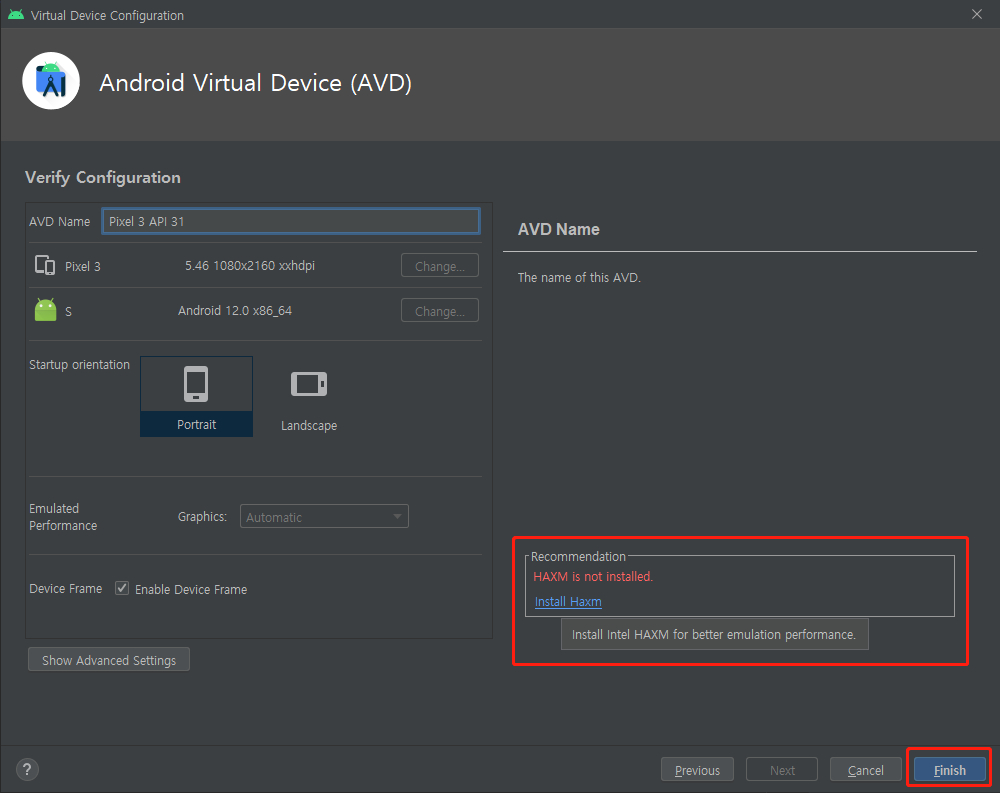Show Advanced Settings
The width and height of the screenshot is (1000, 793).
(x=109, y=660)
